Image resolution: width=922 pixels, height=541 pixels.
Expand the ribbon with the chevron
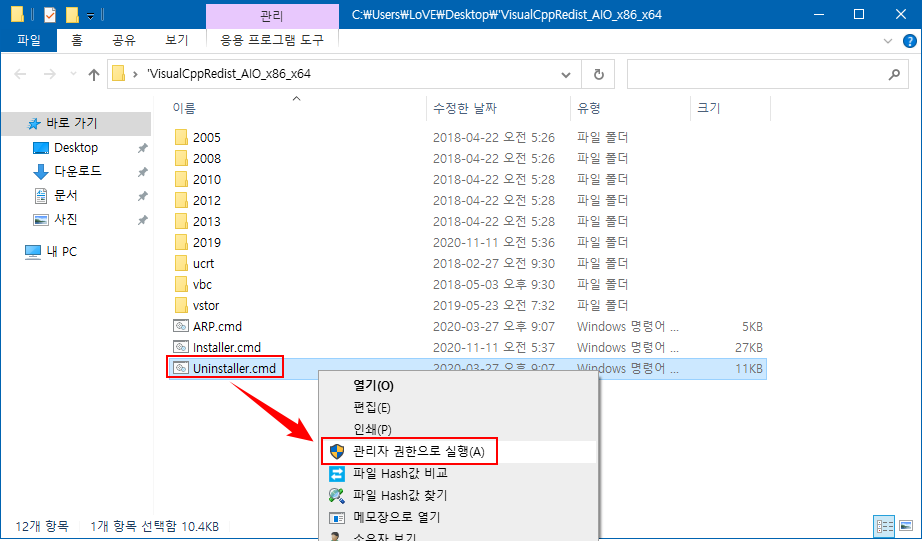point(888,41)
